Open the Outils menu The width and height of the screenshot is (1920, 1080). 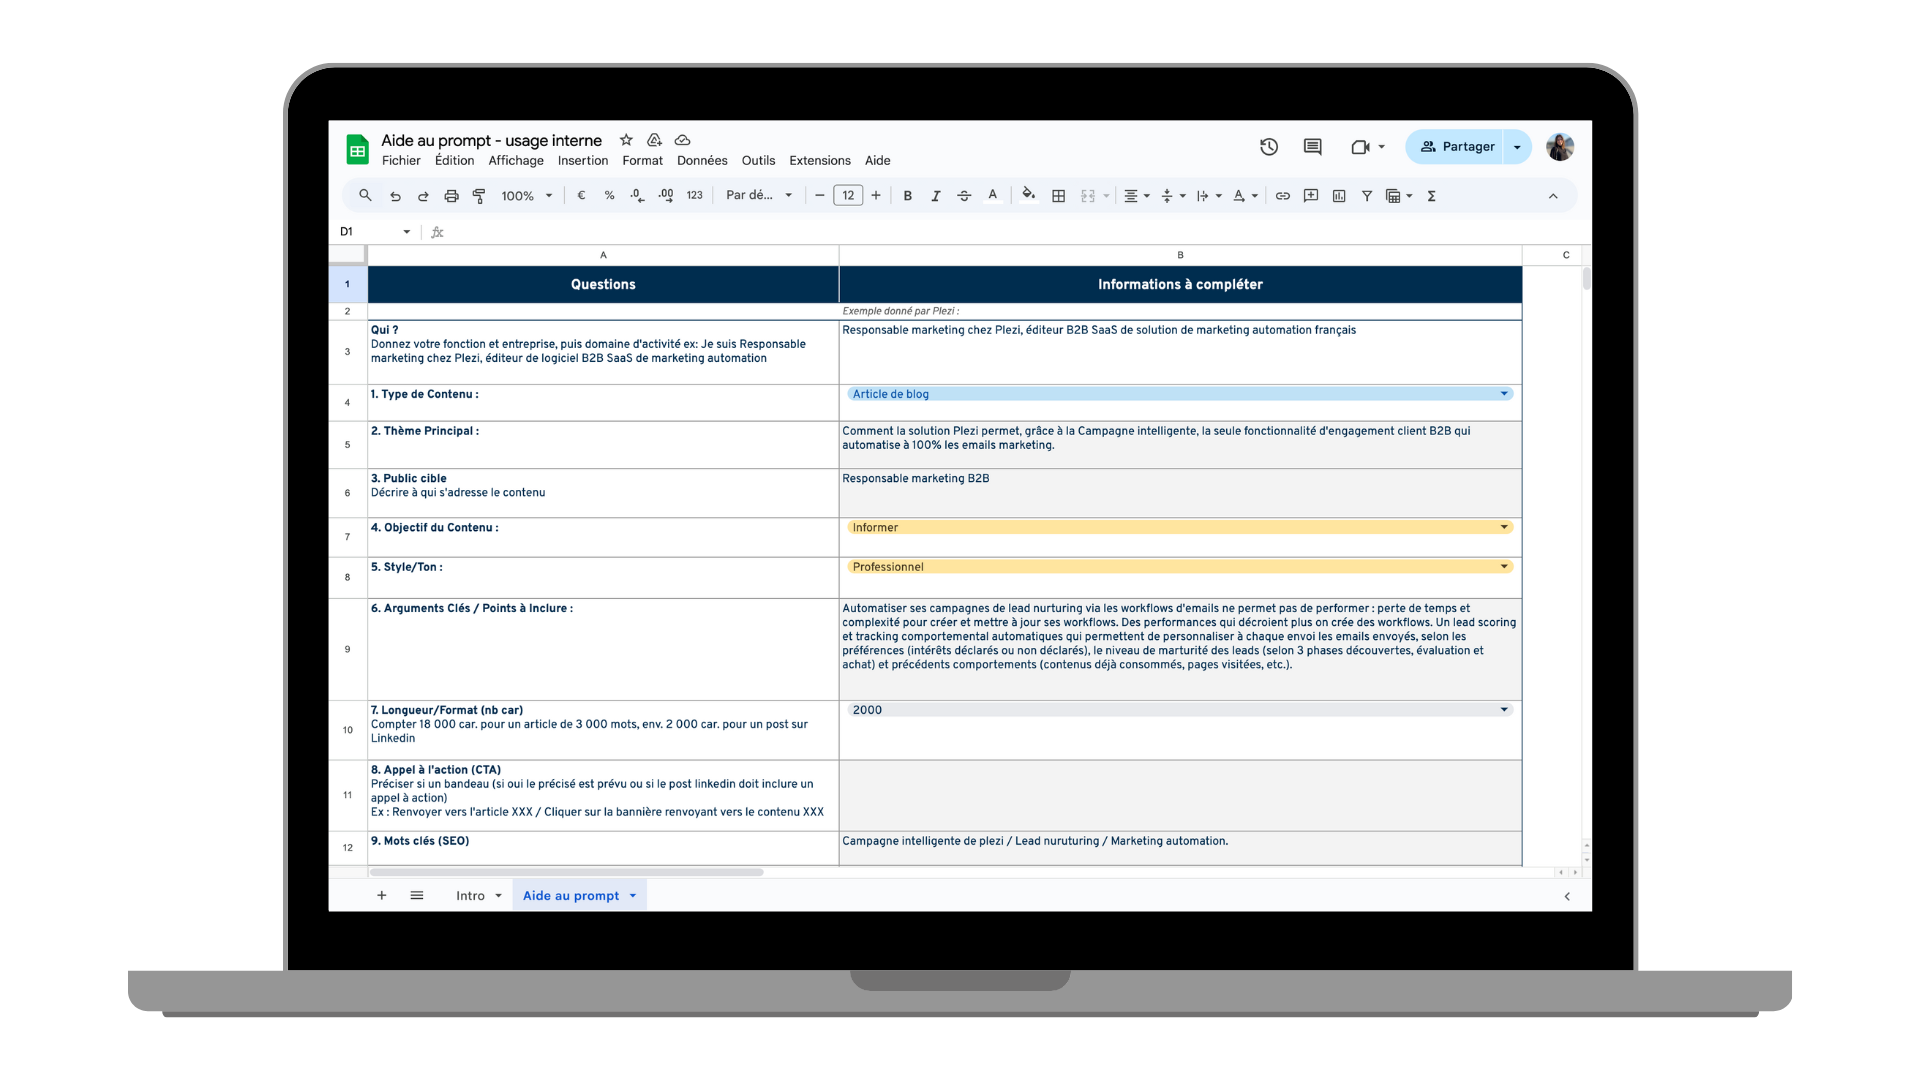pos(758,160)
